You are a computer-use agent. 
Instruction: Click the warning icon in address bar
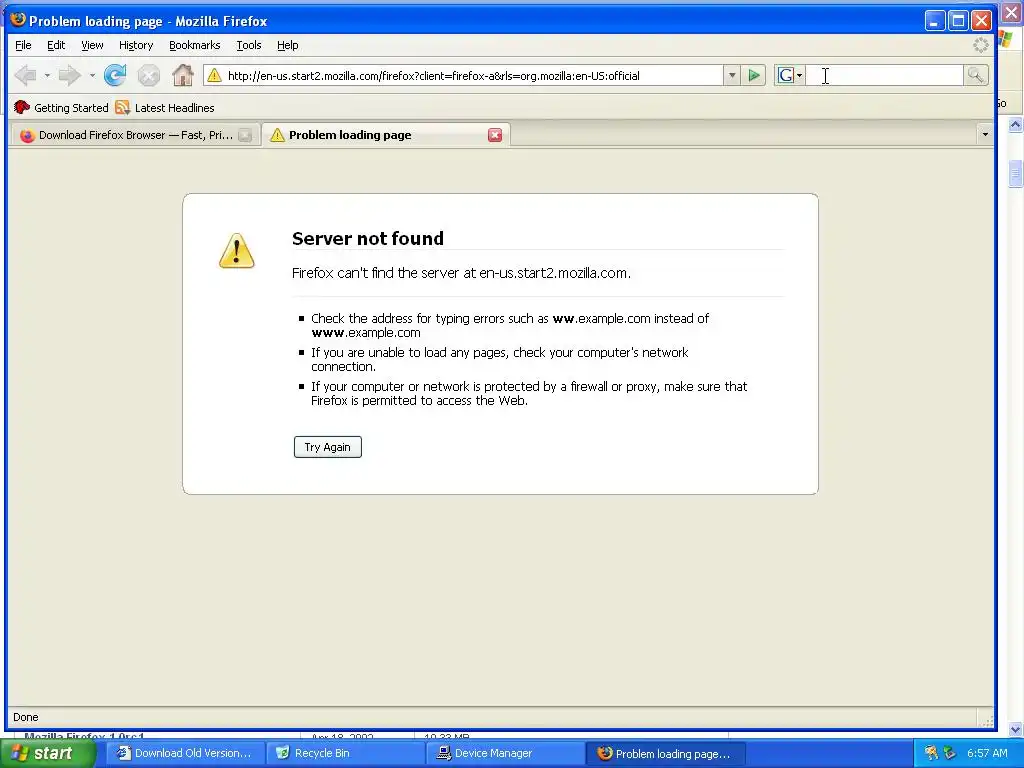coord(214,76)
